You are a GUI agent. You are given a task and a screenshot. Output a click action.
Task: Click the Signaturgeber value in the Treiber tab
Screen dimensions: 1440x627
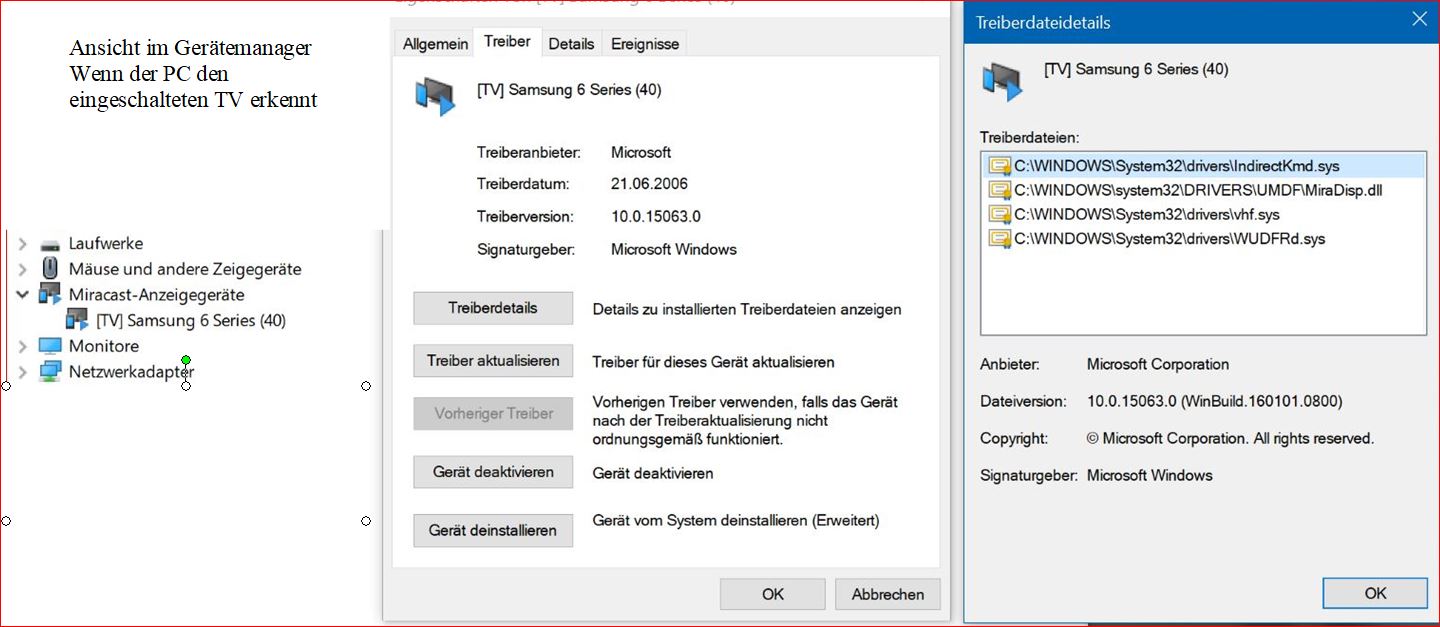click(674, 249)
